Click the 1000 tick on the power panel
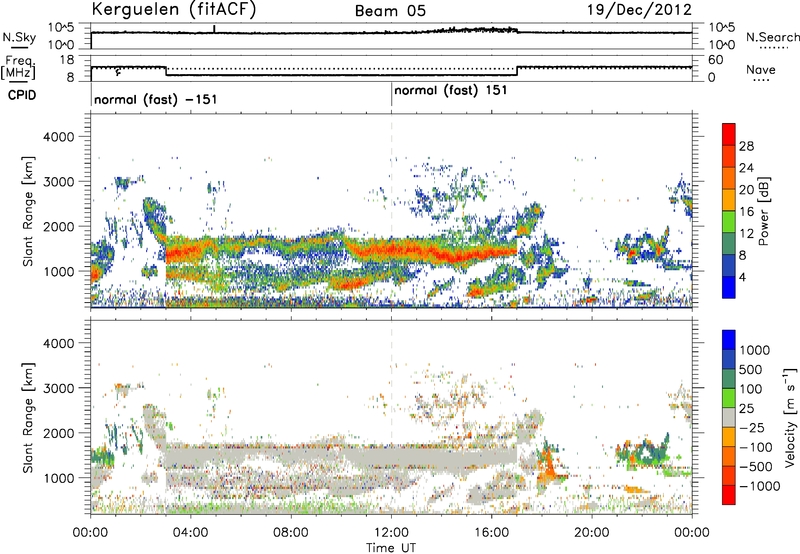 pyautogui.click(x=58, y=271)
